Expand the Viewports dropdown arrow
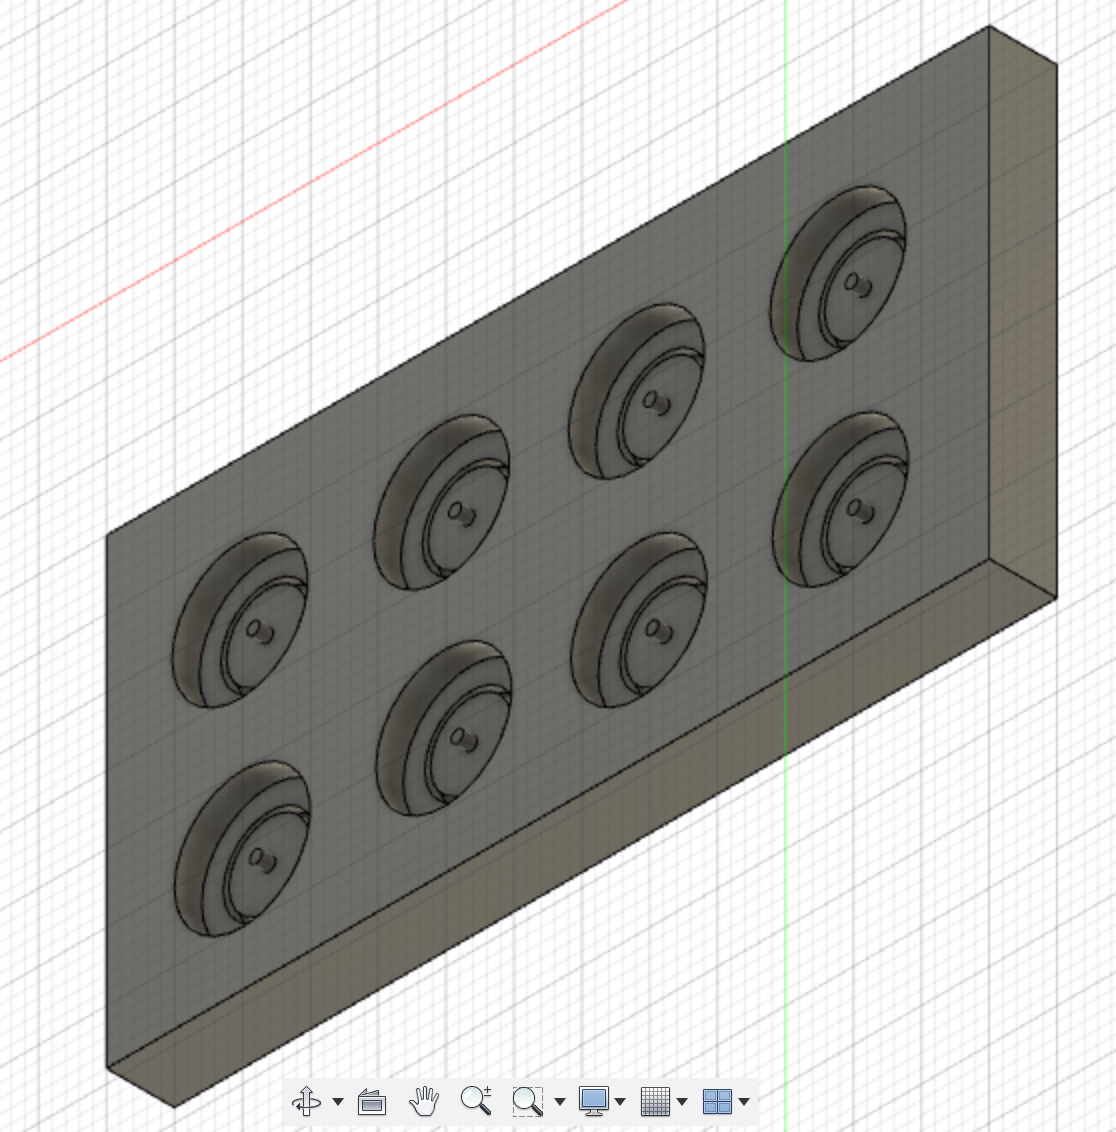 pos(744,1102)
